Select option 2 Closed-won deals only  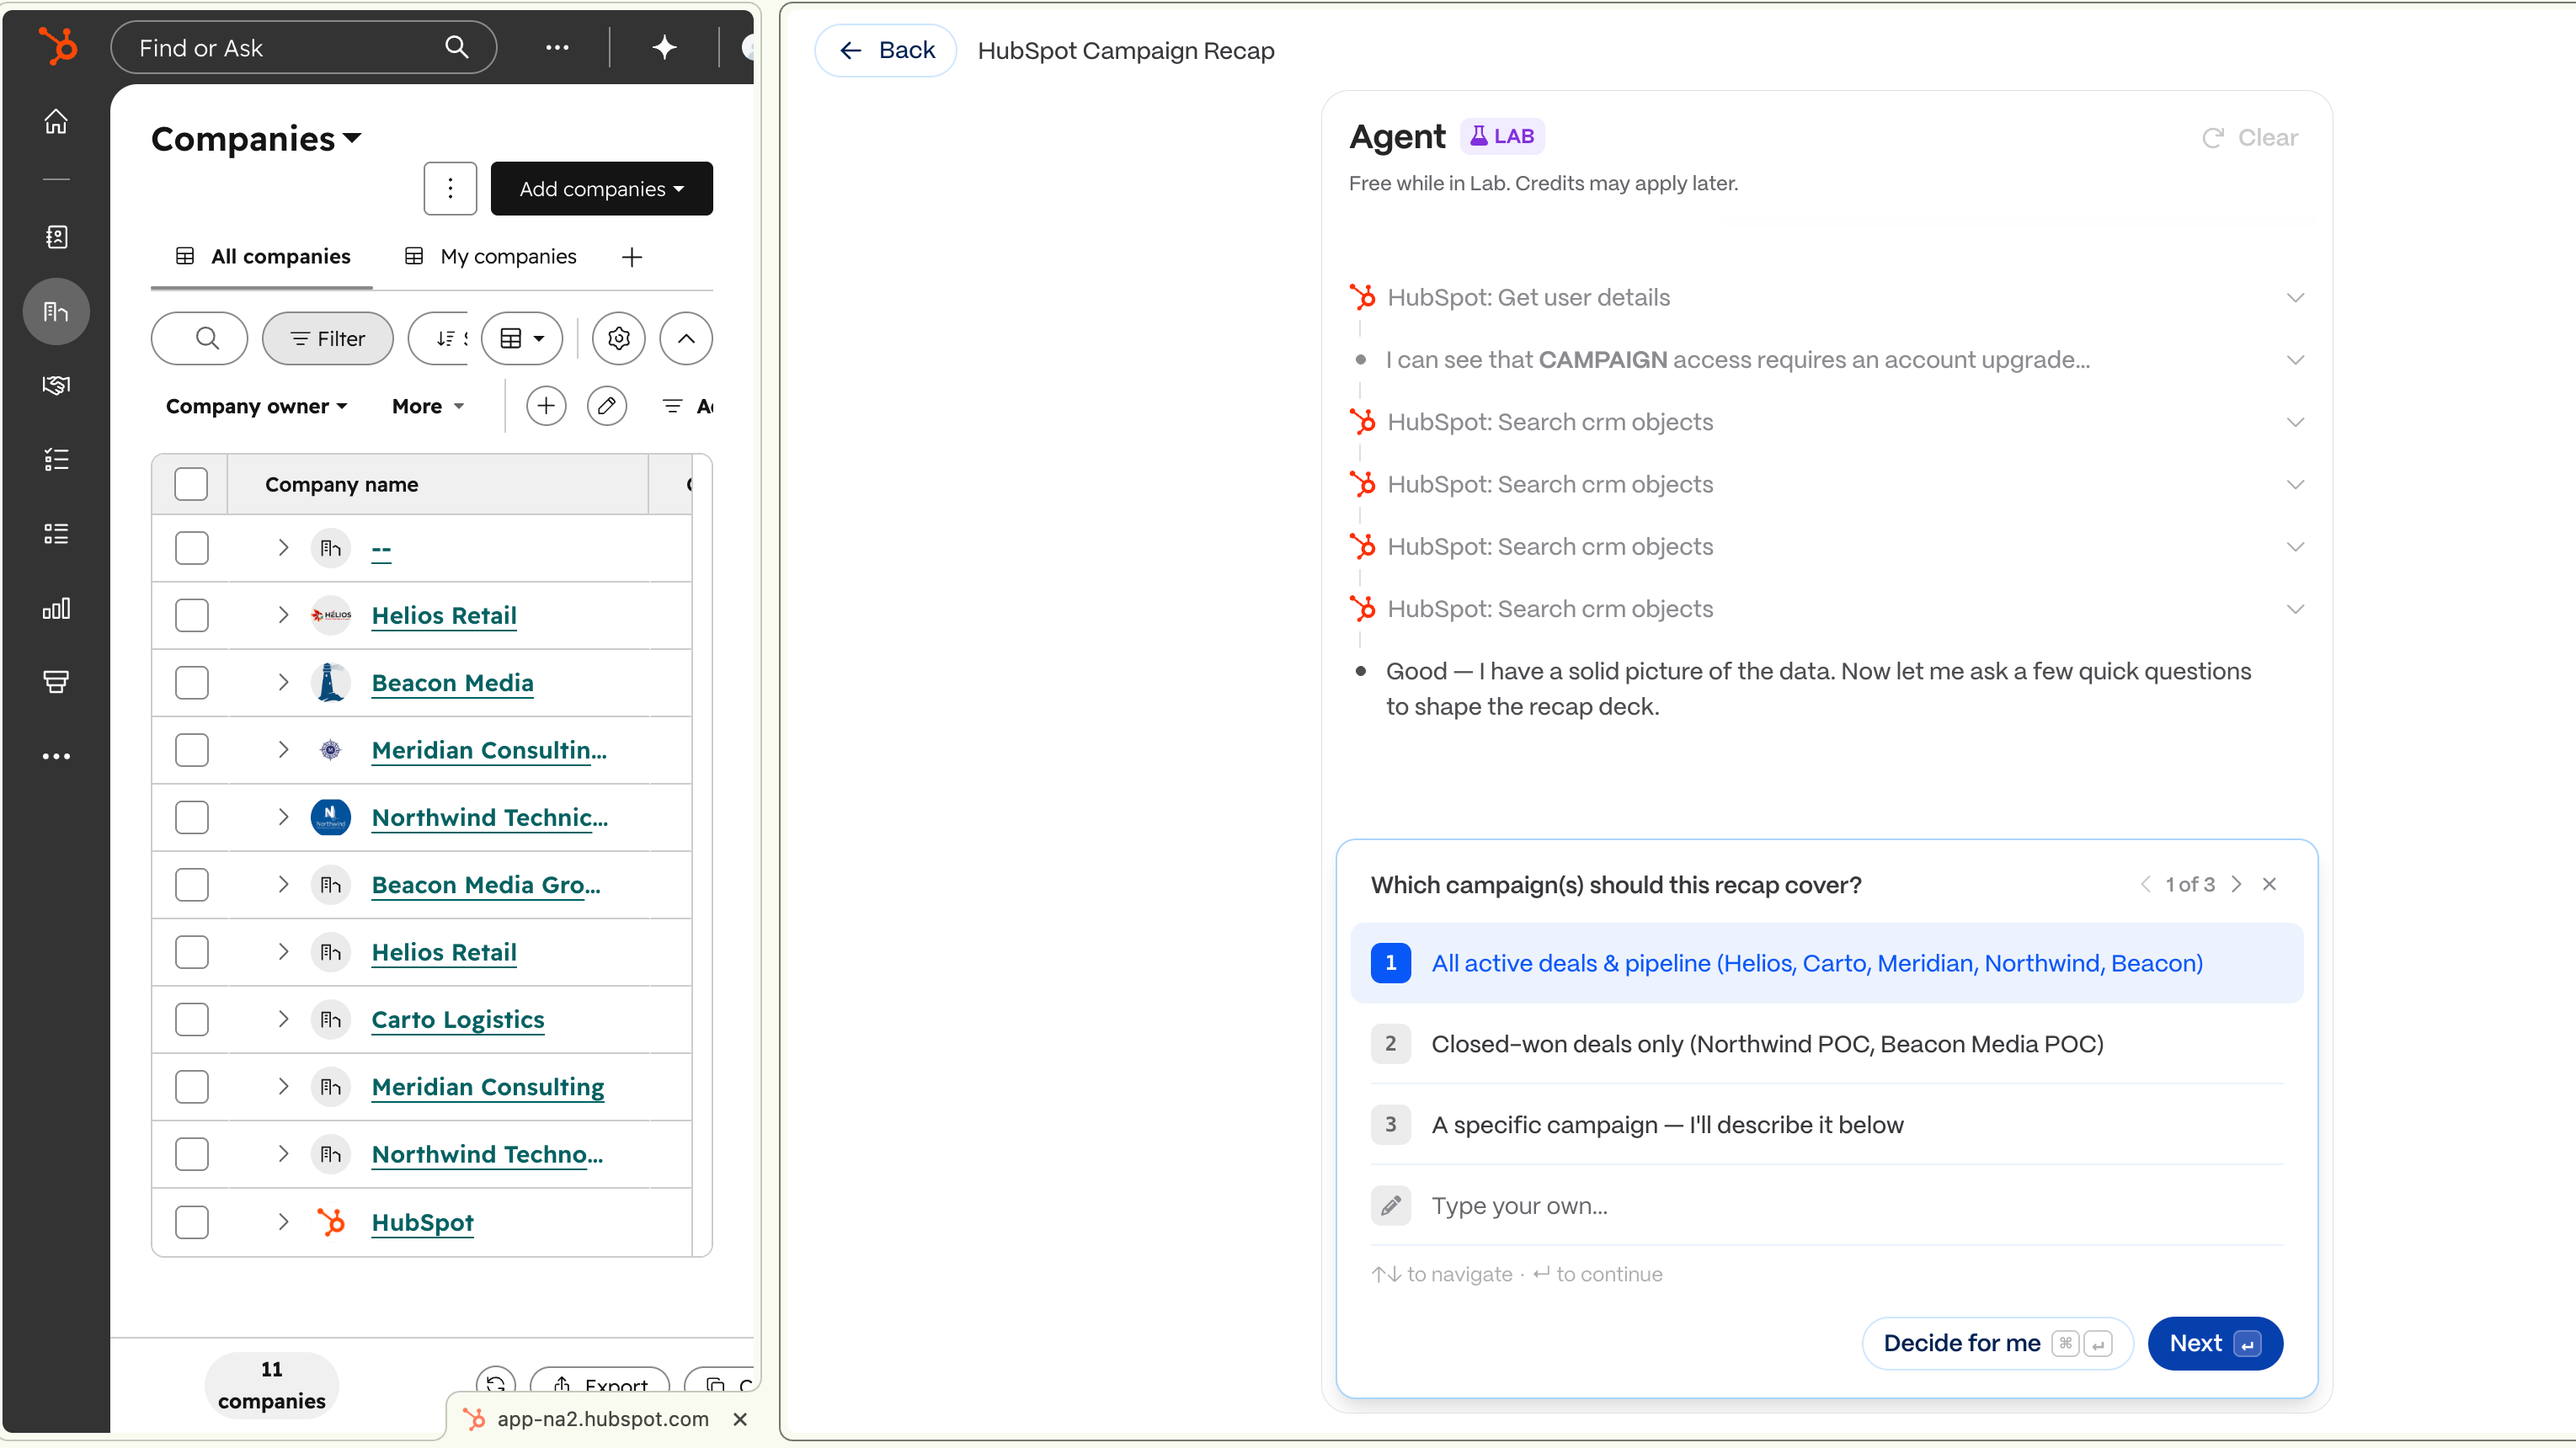pyautogui.click(x=1826, y=1044)
